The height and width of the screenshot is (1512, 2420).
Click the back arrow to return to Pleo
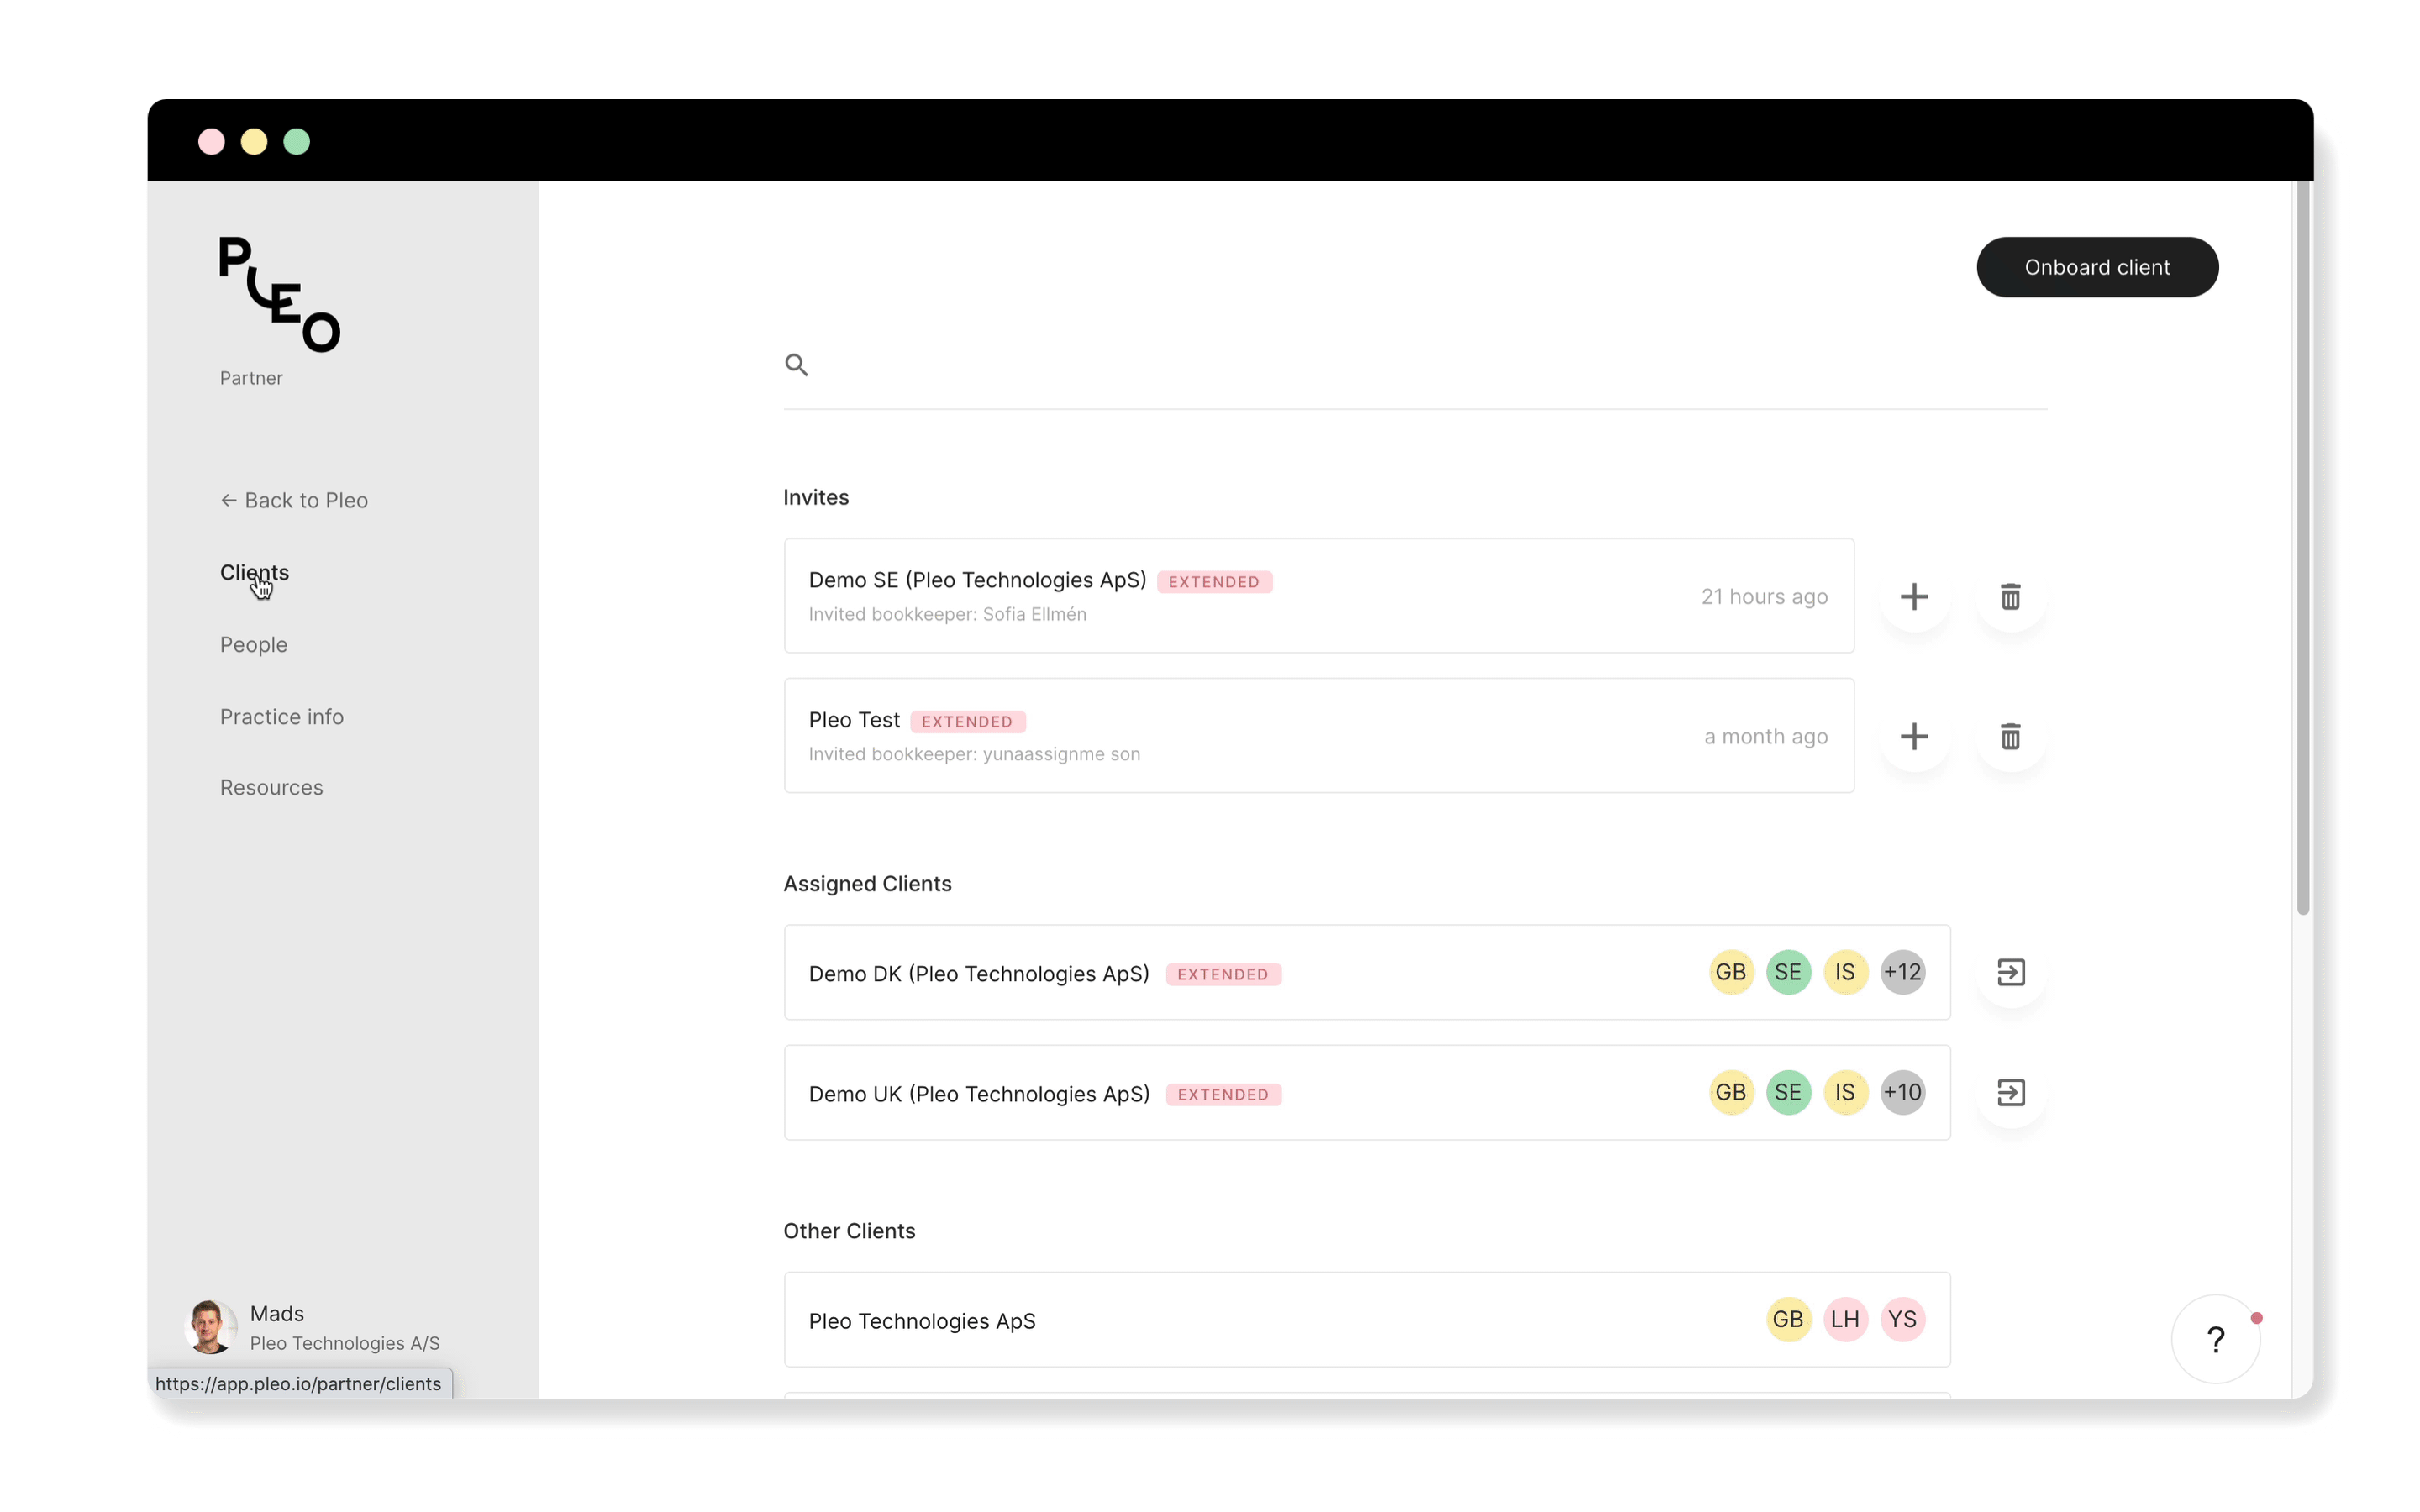pyautogui.click(x=229, y=500)
